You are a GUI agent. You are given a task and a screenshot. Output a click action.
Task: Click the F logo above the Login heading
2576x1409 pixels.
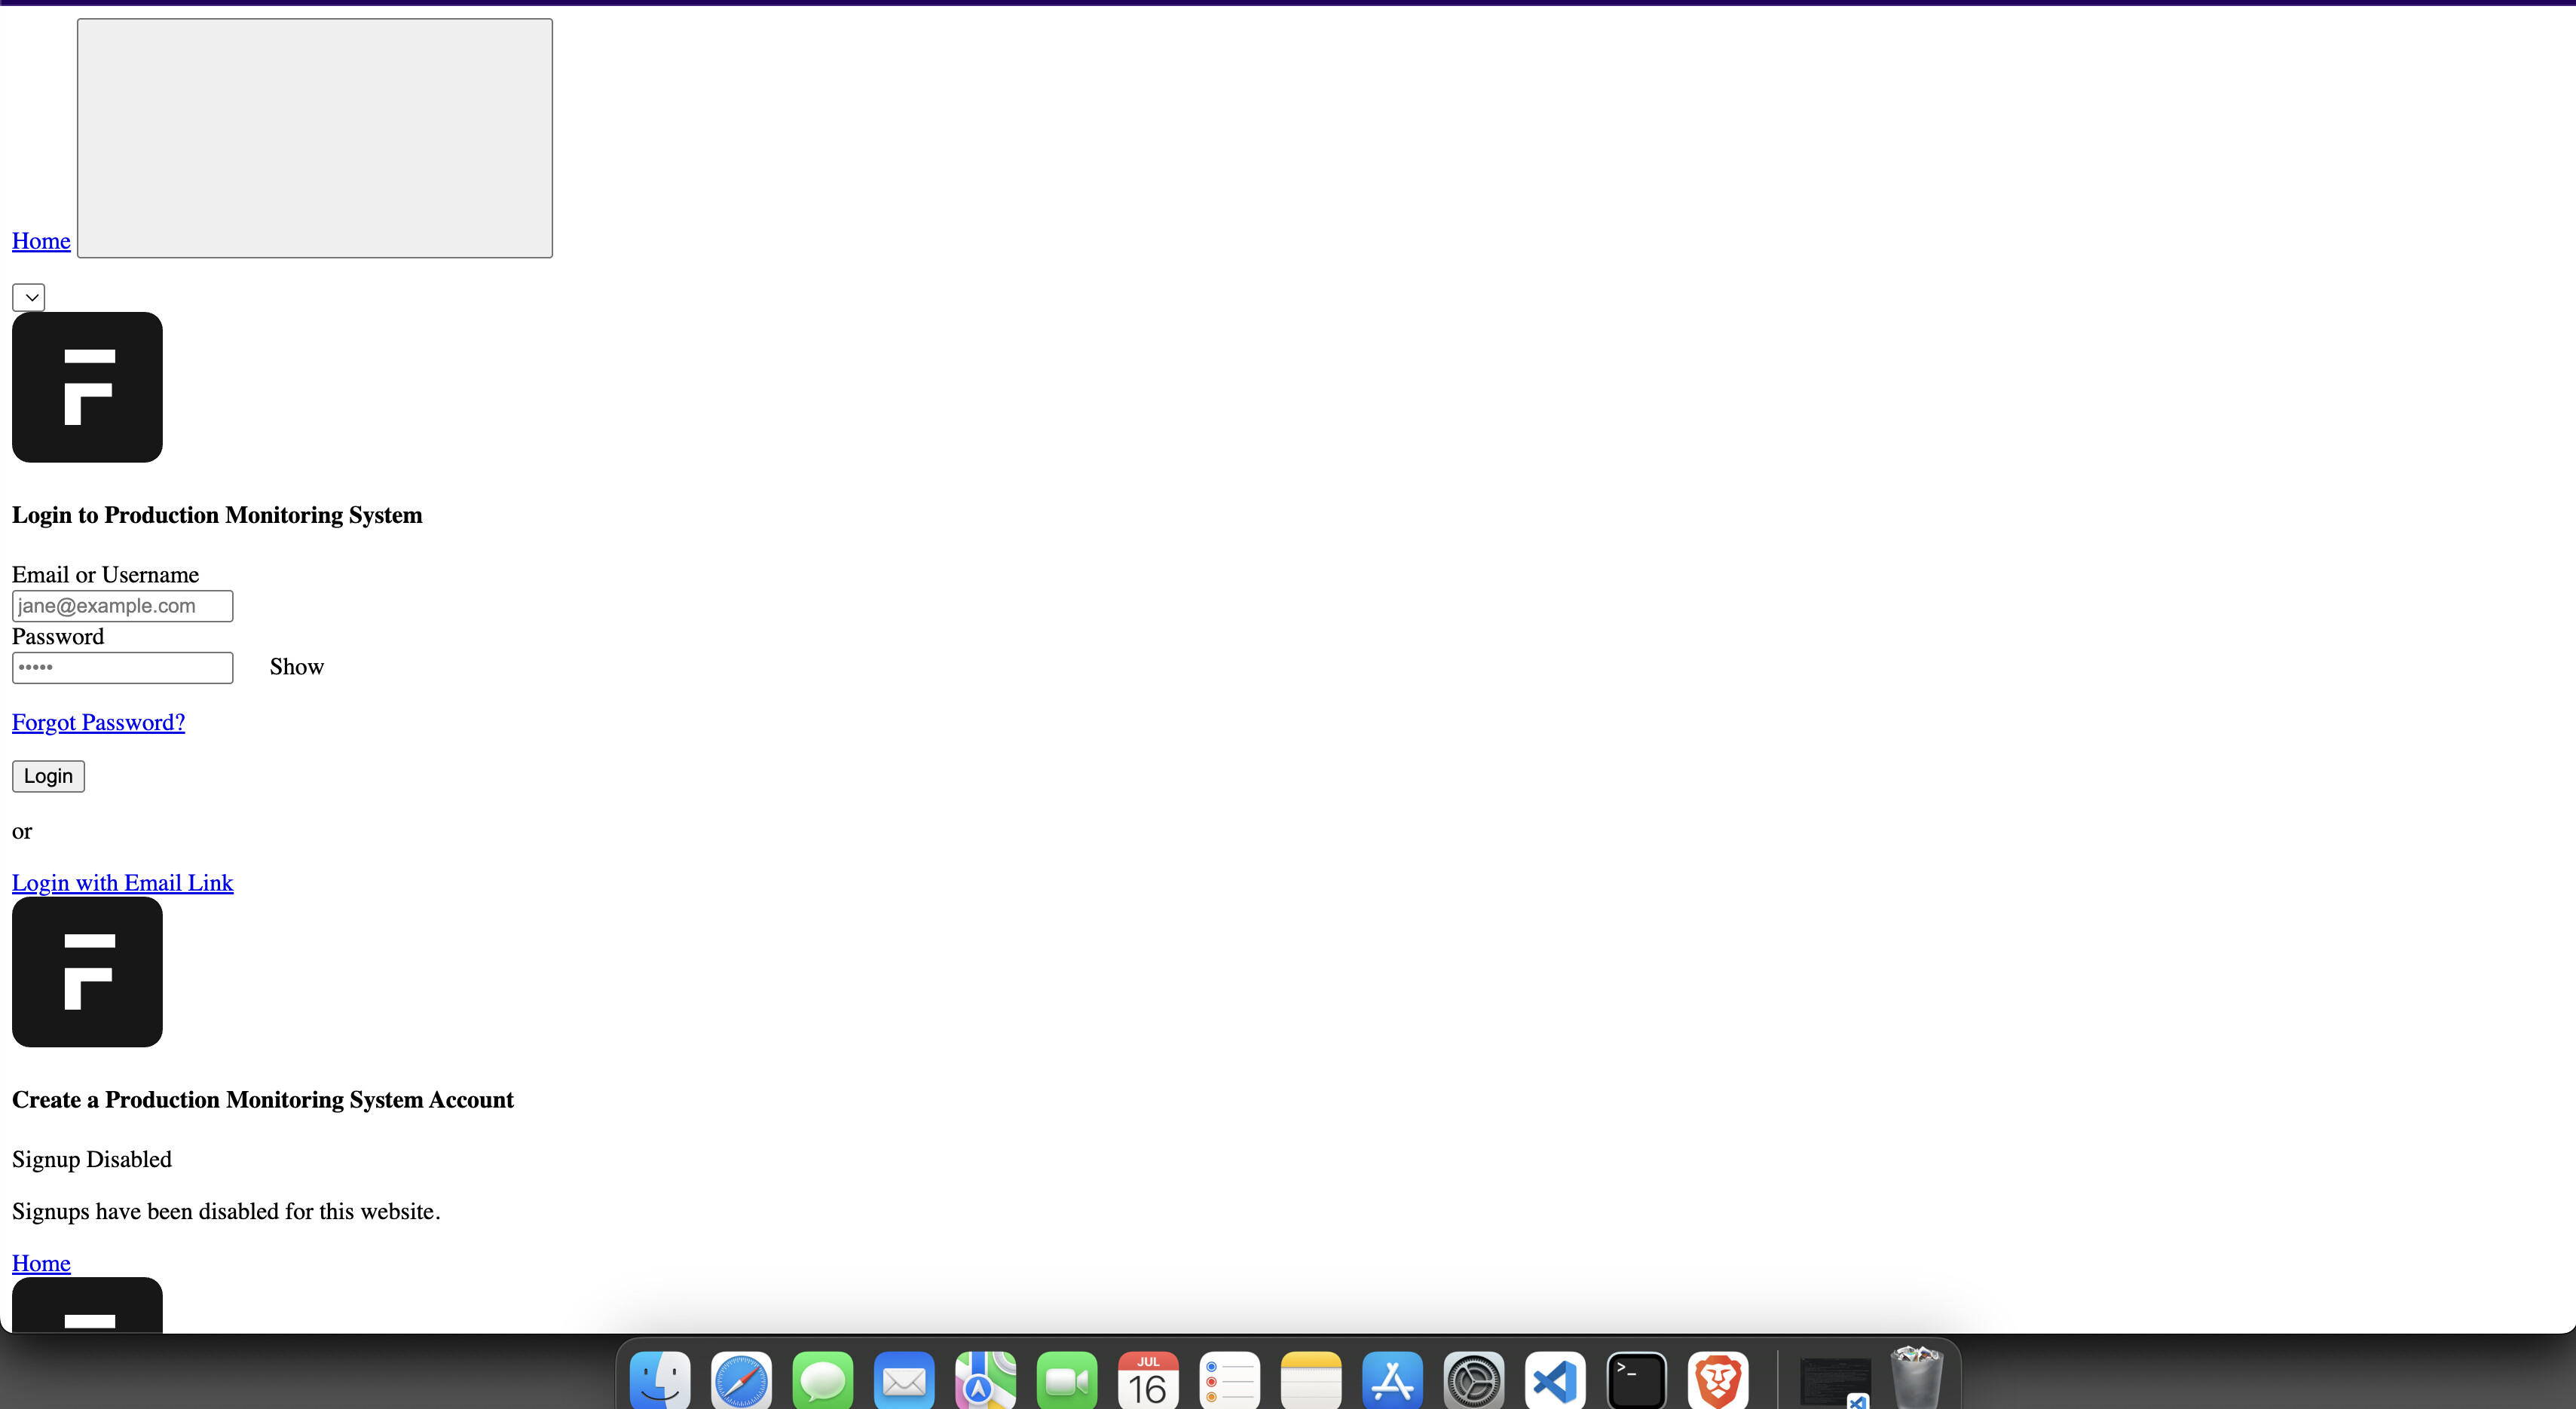(x=87, y=387)
